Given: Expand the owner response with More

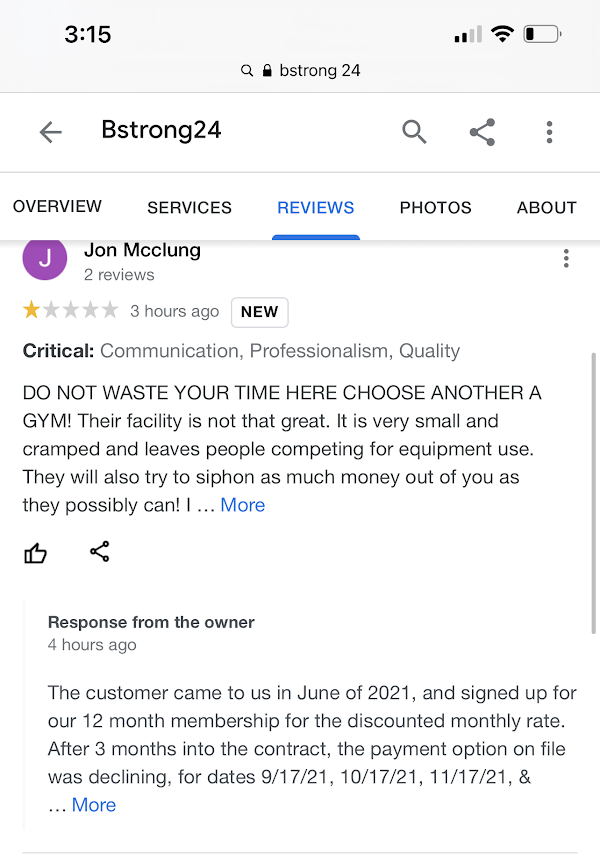Looking at the screenshot, I should (94, 805).
